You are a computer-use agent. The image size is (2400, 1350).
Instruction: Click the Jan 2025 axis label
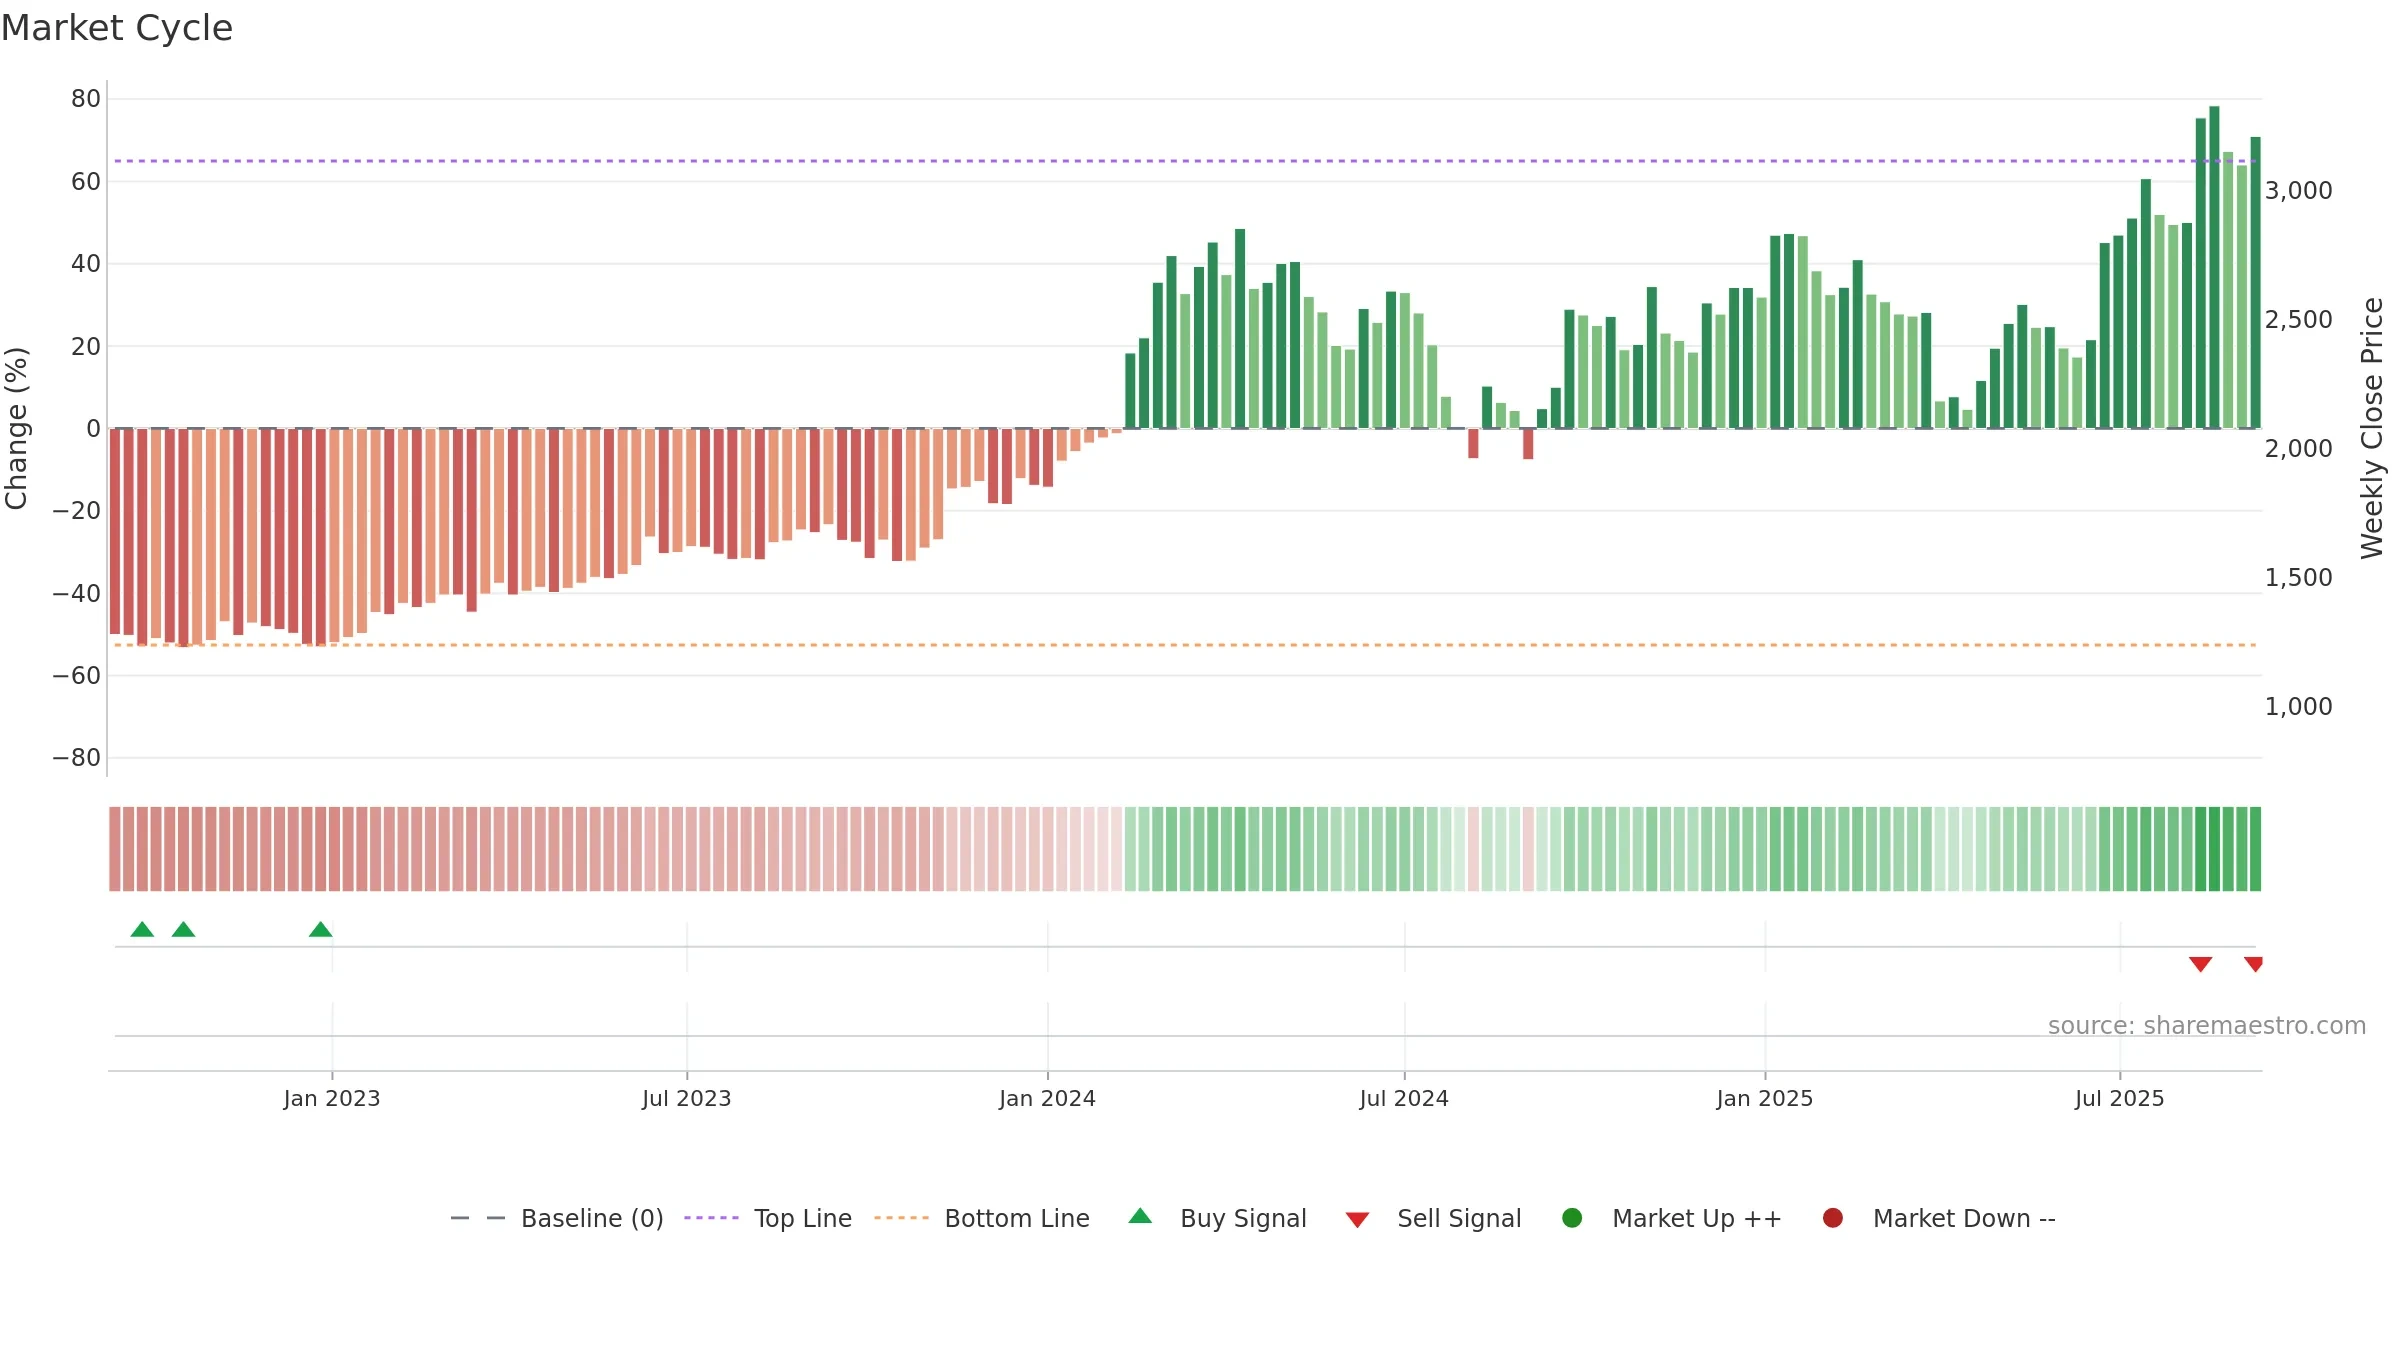1765,1098
